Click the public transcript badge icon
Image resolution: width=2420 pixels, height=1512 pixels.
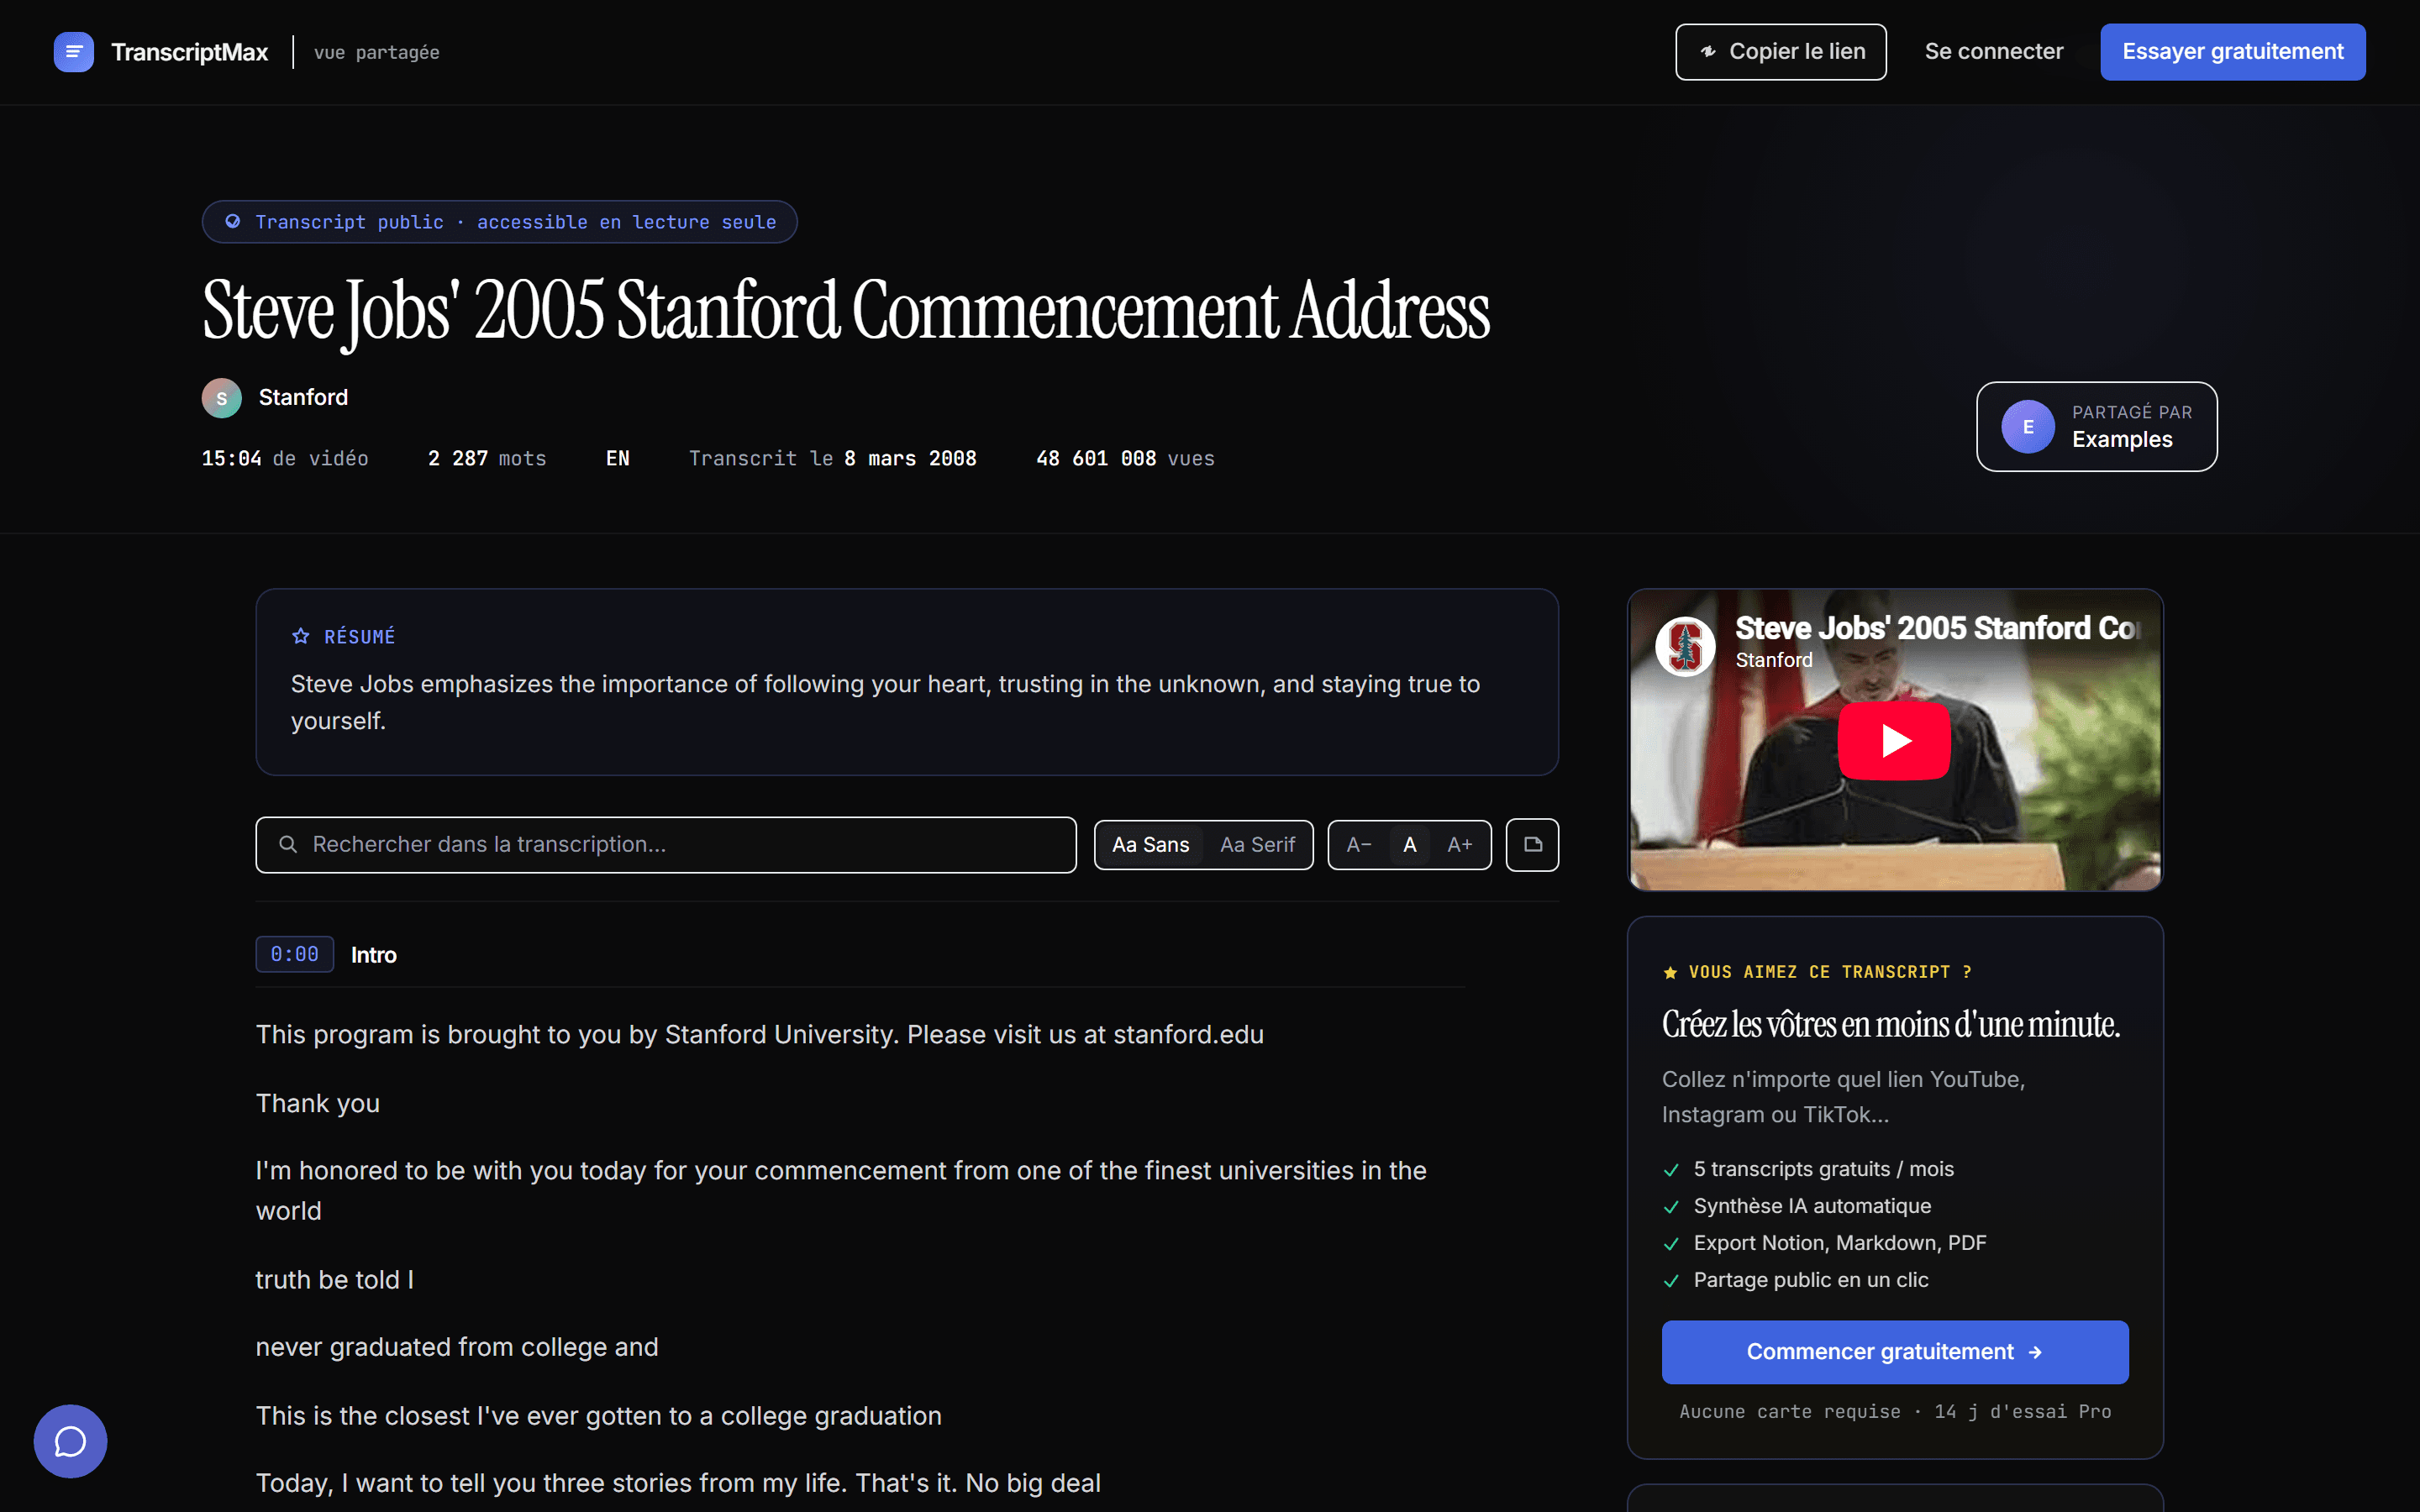pos(232,222)
